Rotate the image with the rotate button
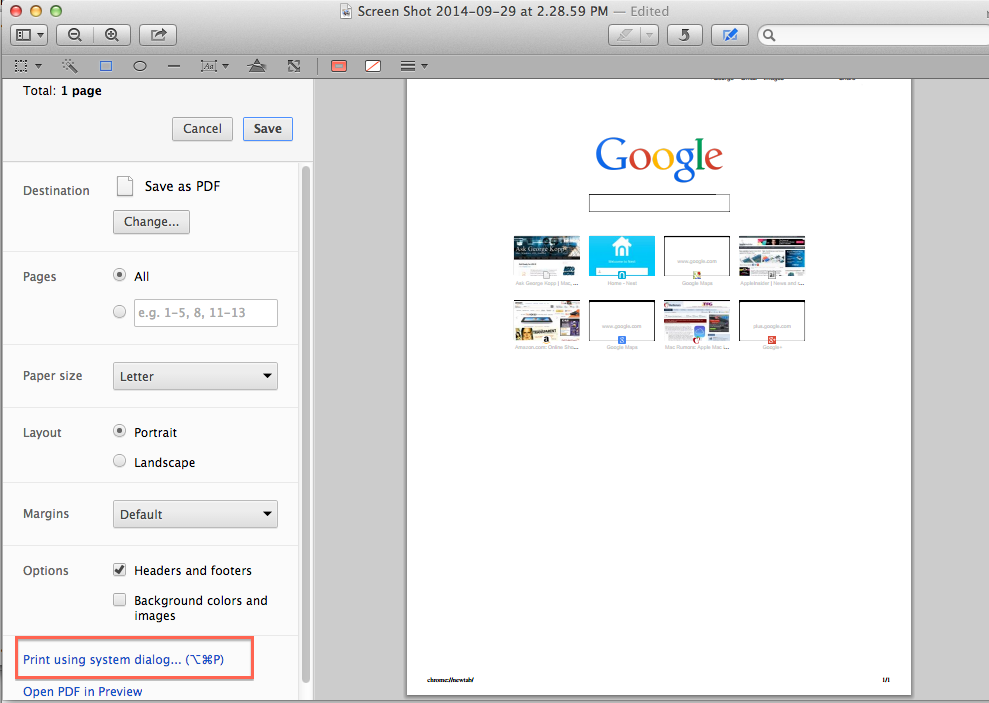The height and width of the screenshot is (703, 989). [x=684, y=35]
